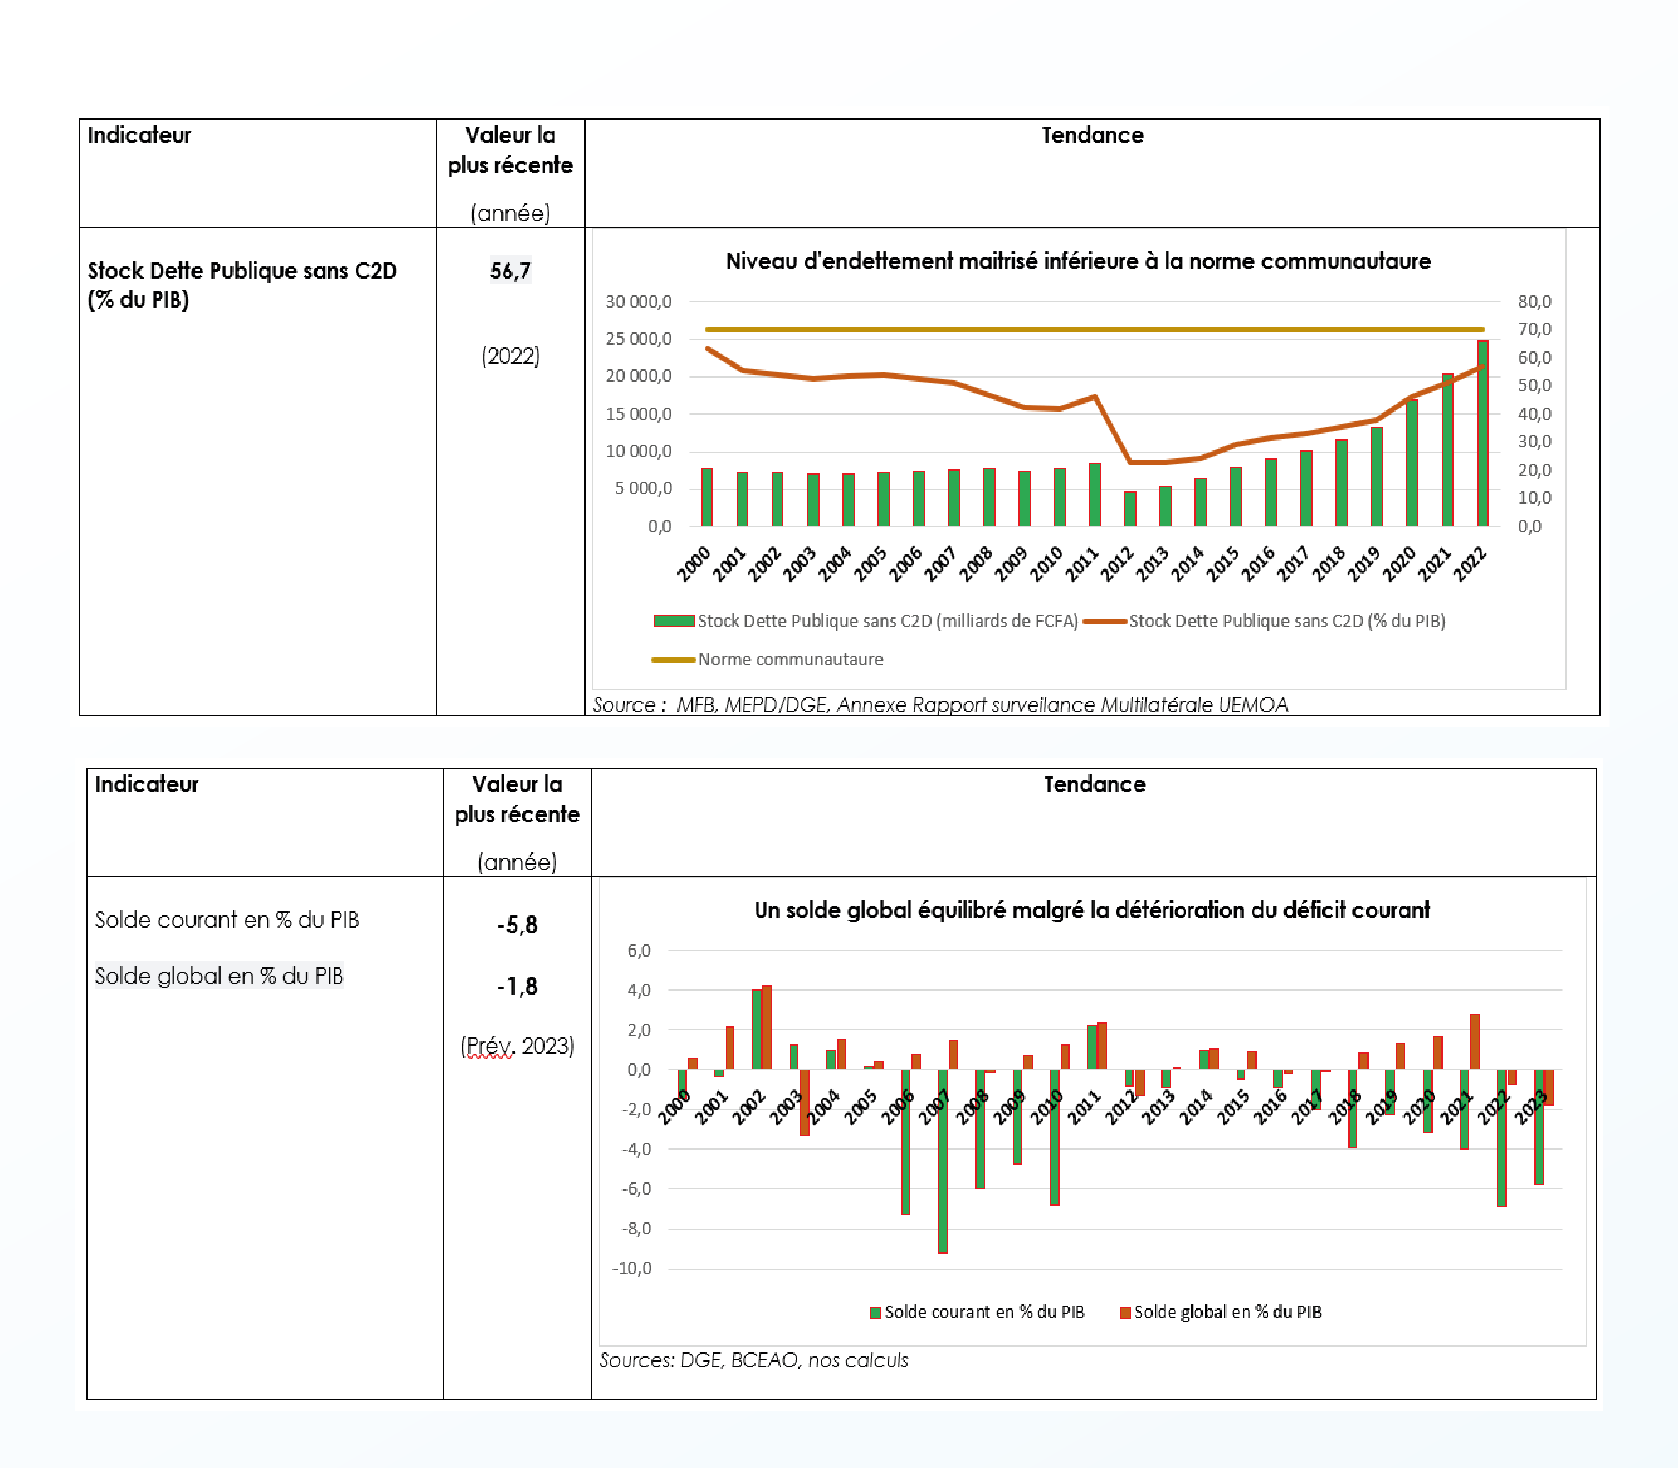Screen dimensions: 1678x1468
Task: Click the 'Stock Dette Publique sans C2D' indicator label
Action: tap(242, 285)
